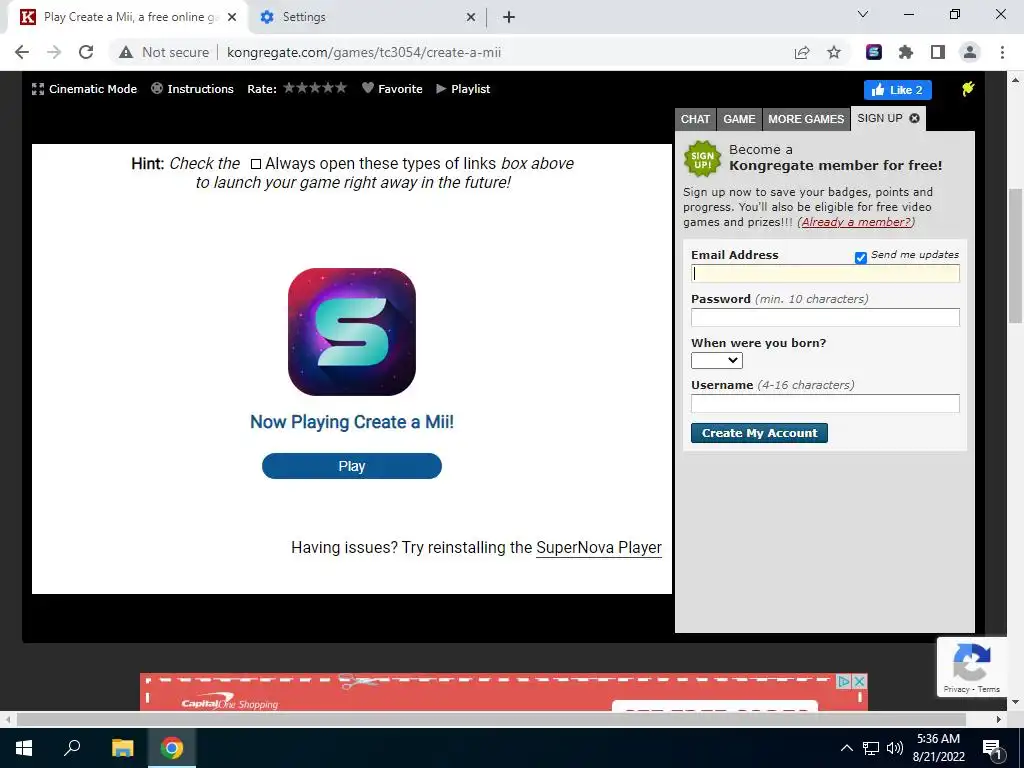Uncheck Send me updates checkbox
The height and width of the screenshot is (768, 1024).
(x=861, y=257)
